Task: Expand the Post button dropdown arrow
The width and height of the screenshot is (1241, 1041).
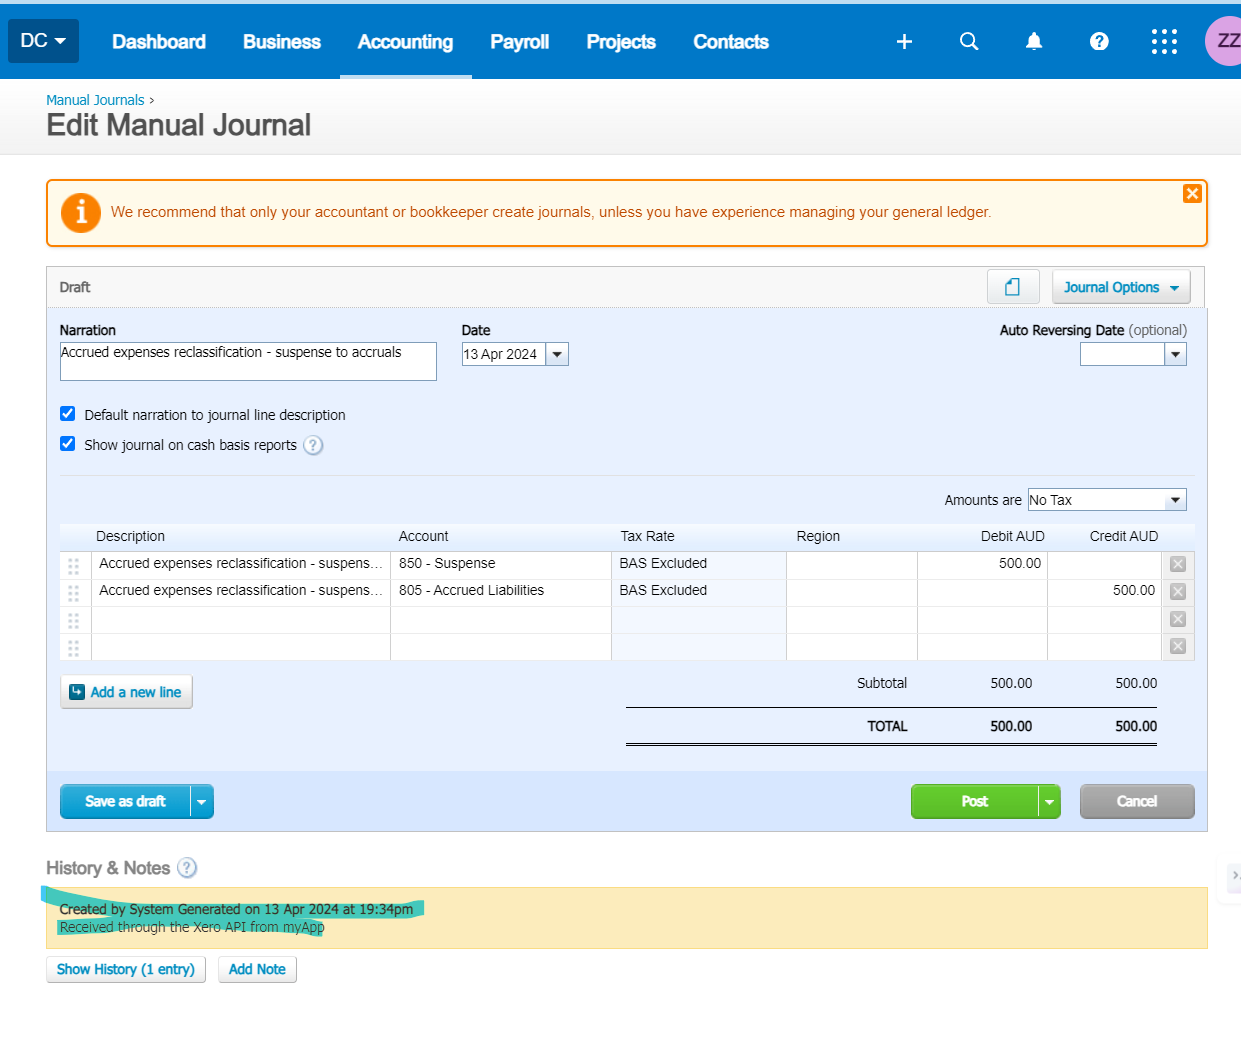Action: point(1049,802)
